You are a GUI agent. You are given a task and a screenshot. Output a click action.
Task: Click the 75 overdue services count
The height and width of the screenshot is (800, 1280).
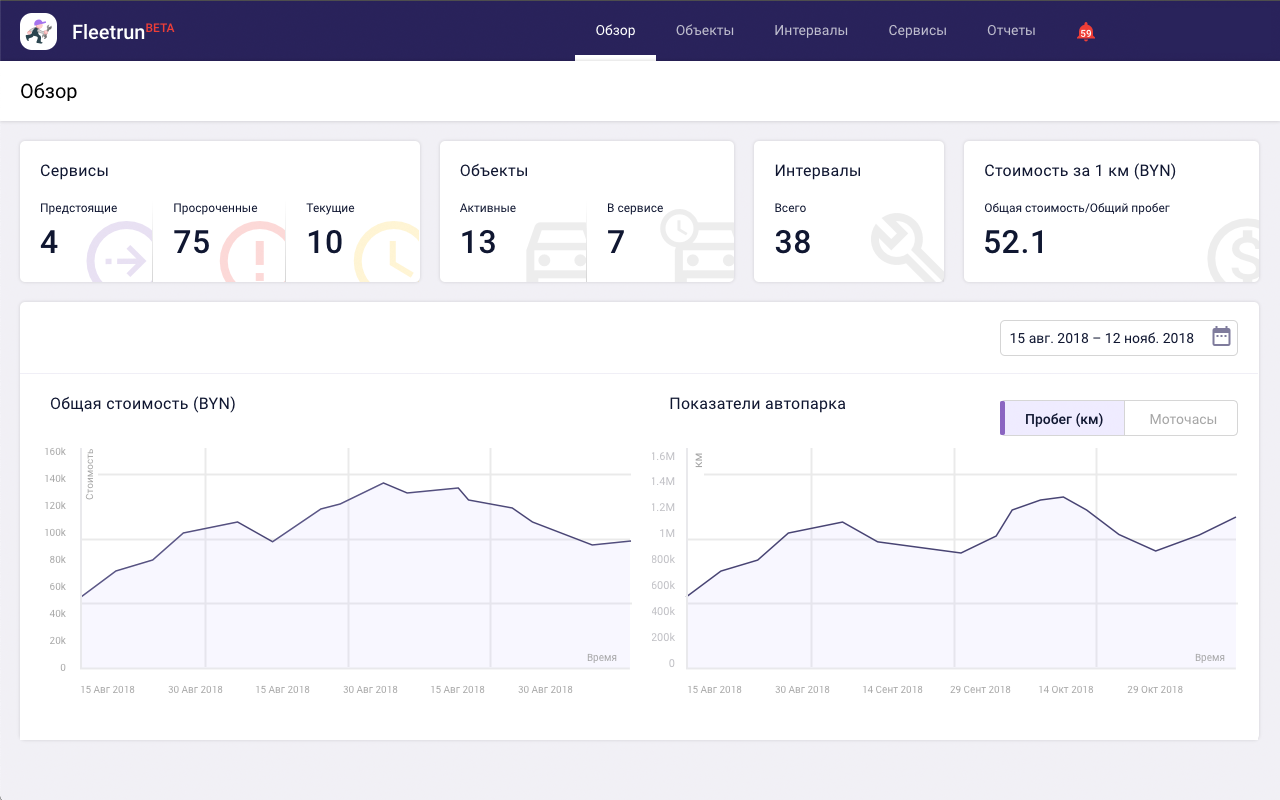(x=192, y=242)
